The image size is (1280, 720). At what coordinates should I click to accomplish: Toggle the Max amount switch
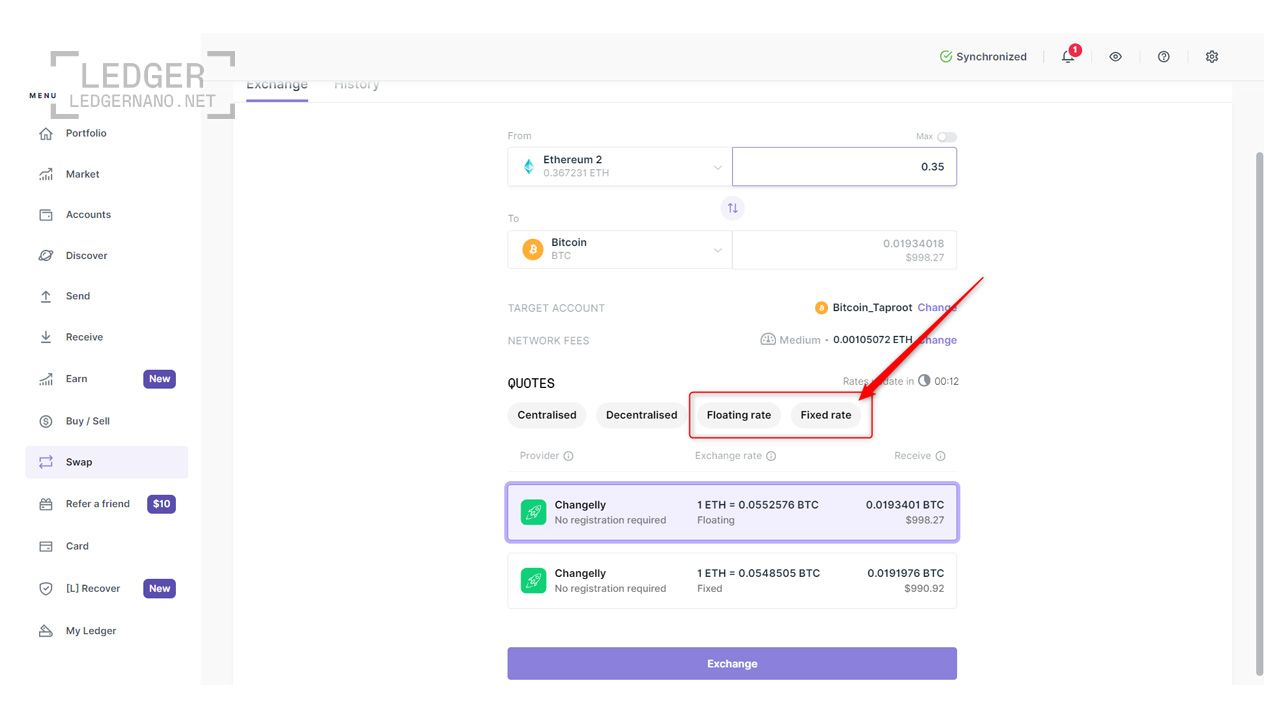click(947, 137)
